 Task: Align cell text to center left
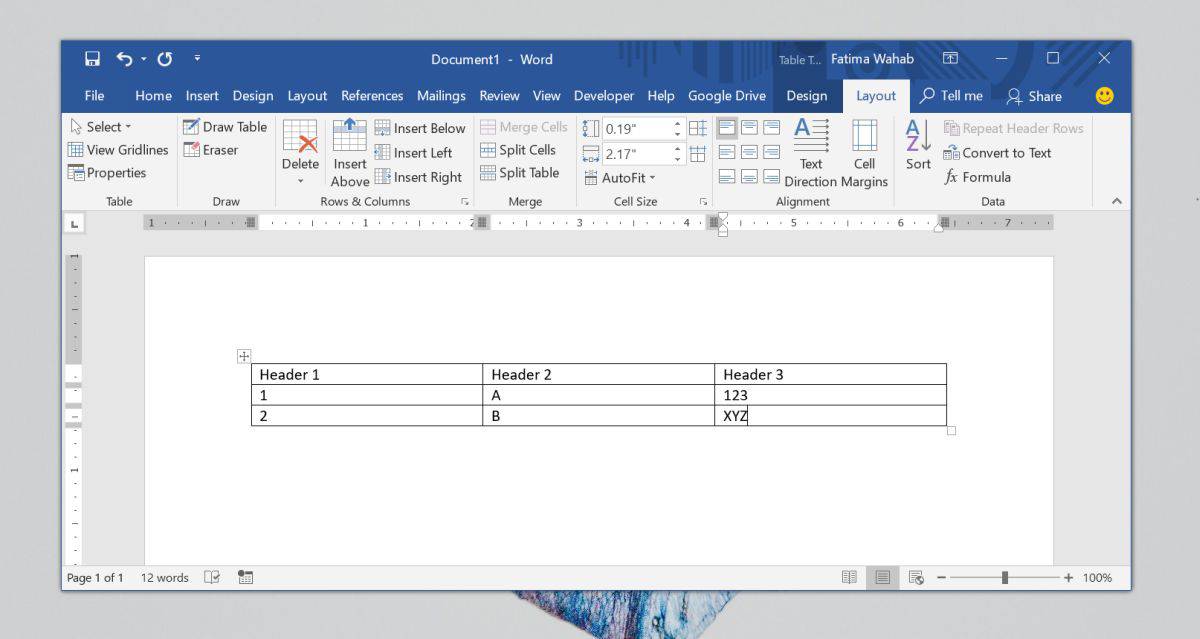tap(725, 151)
